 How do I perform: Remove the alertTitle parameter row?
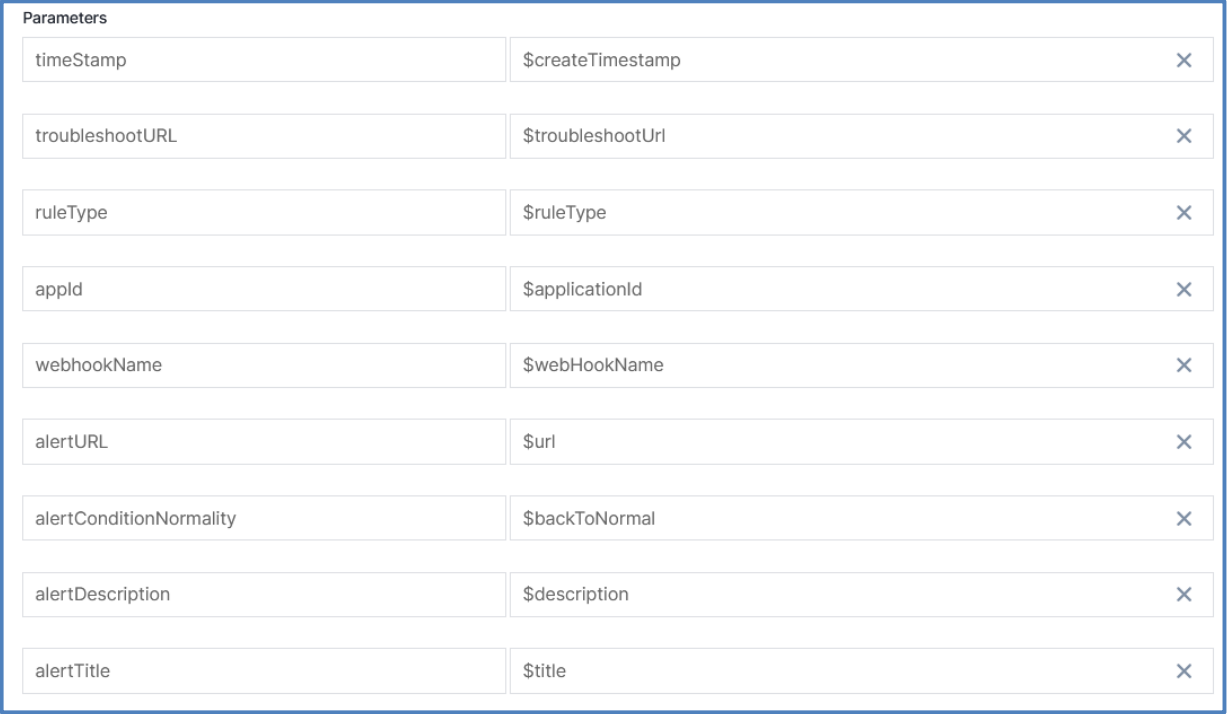tap(1184, 671)
